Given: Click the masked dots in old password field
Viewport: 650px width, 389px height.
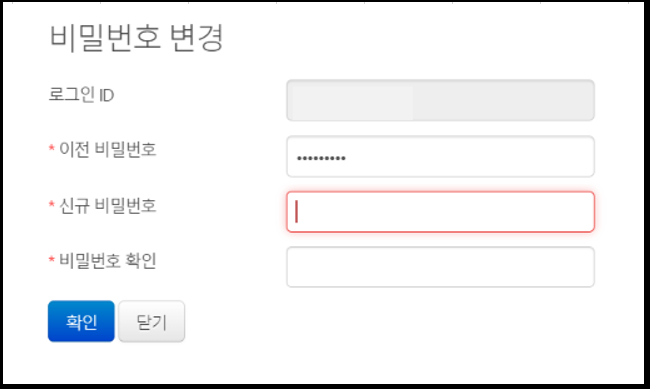Looking at the screenshot, I should [321, 158].
